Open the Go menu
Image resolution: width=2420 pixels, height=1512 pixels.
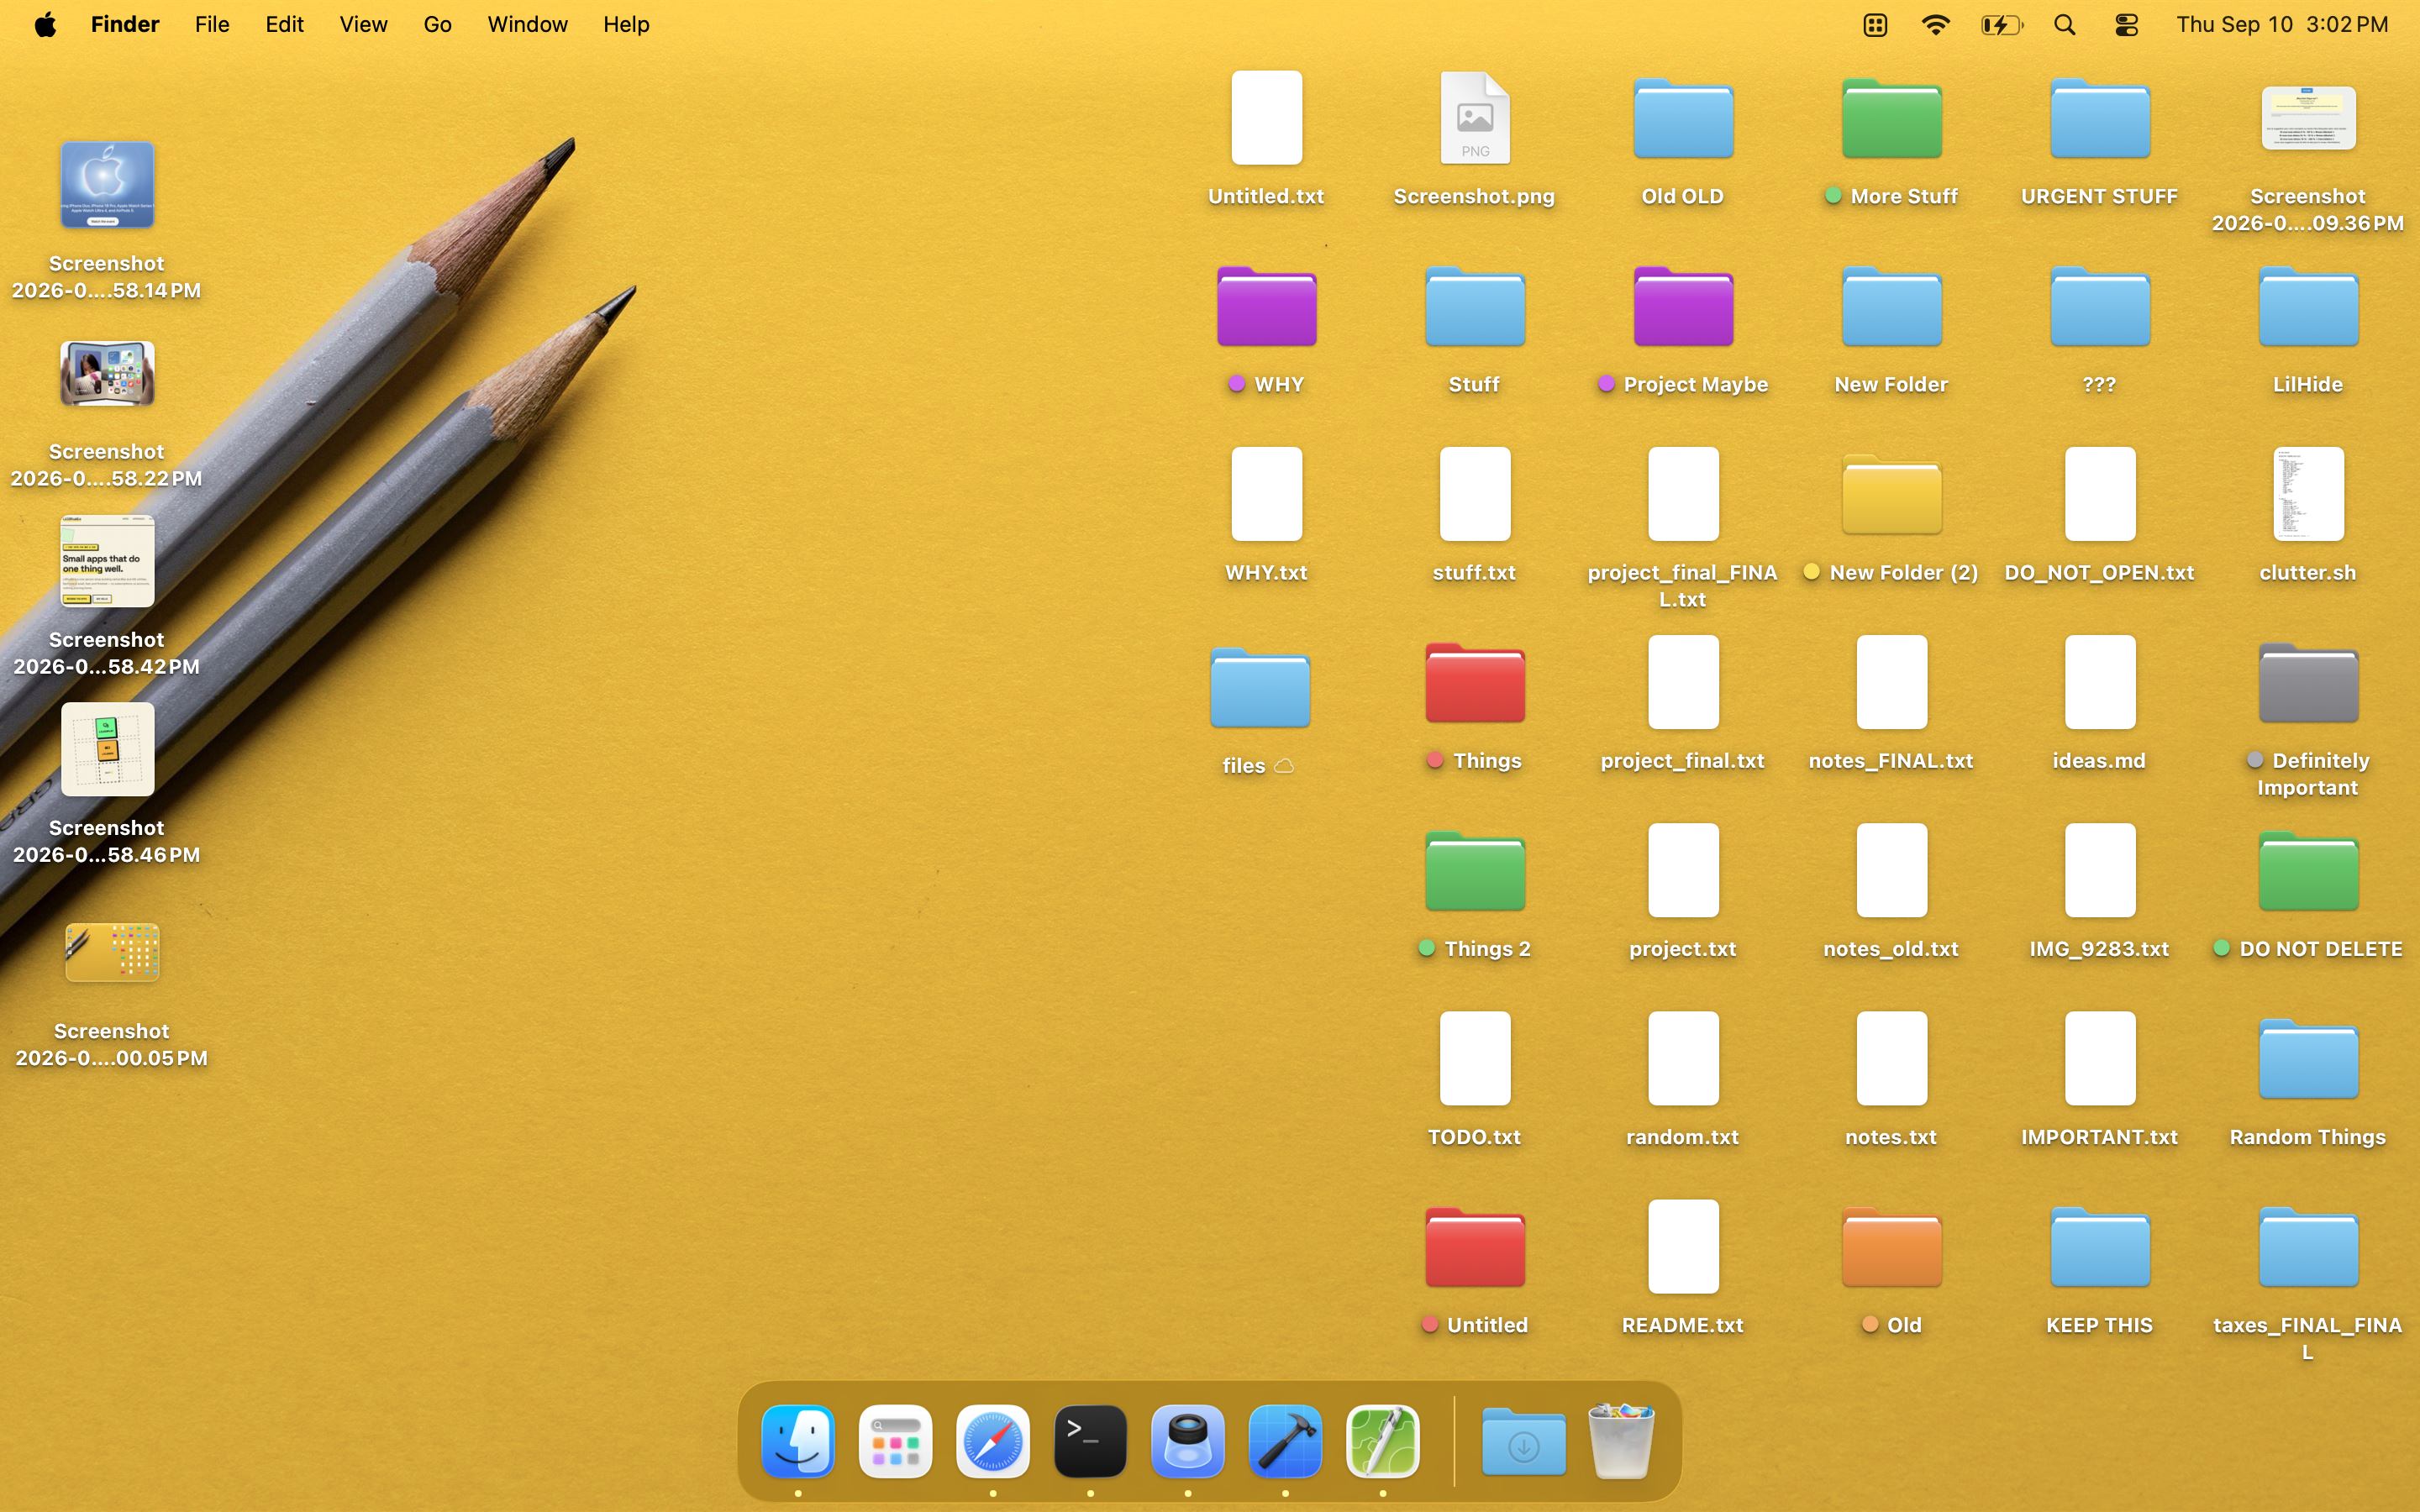point(437,24)
